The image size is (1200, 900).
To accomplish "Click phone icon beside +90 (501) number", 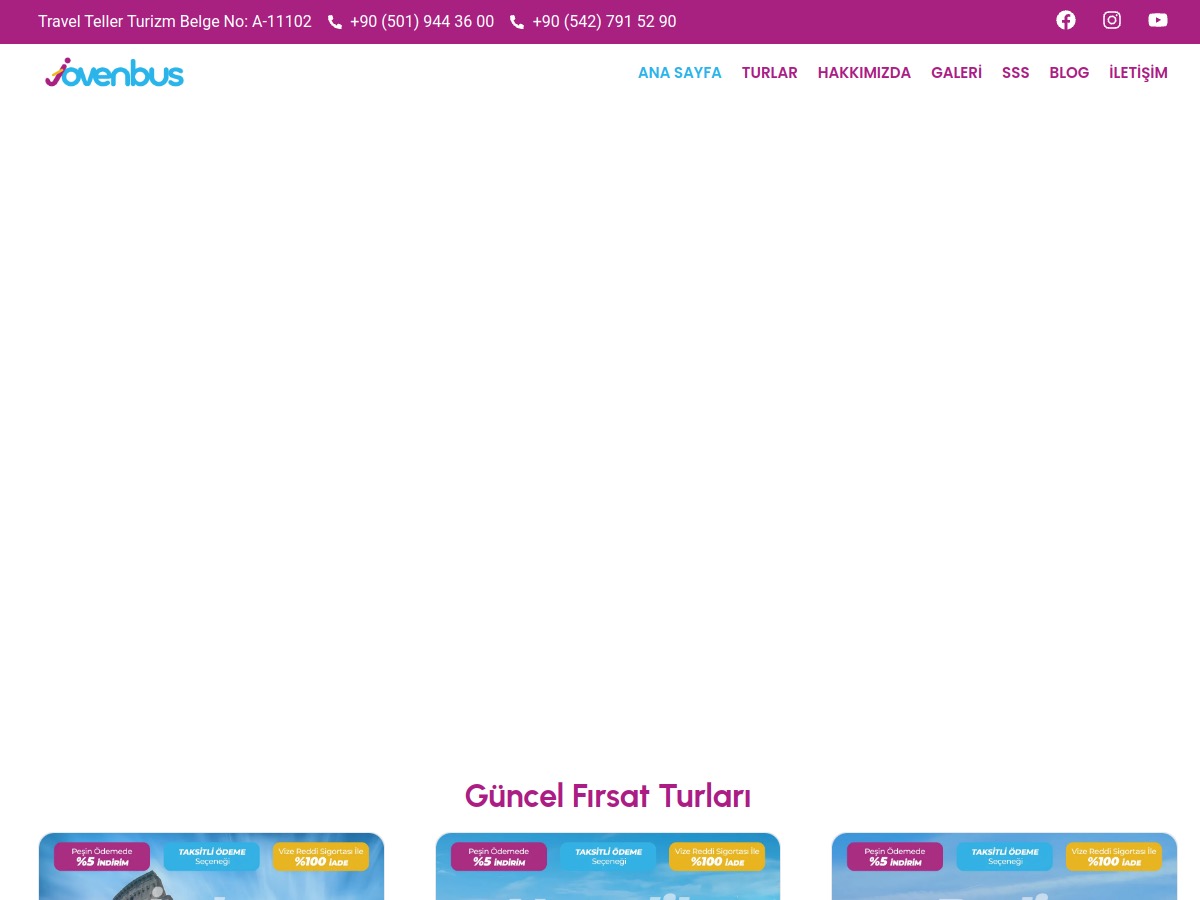I will (x=335, y=22).
